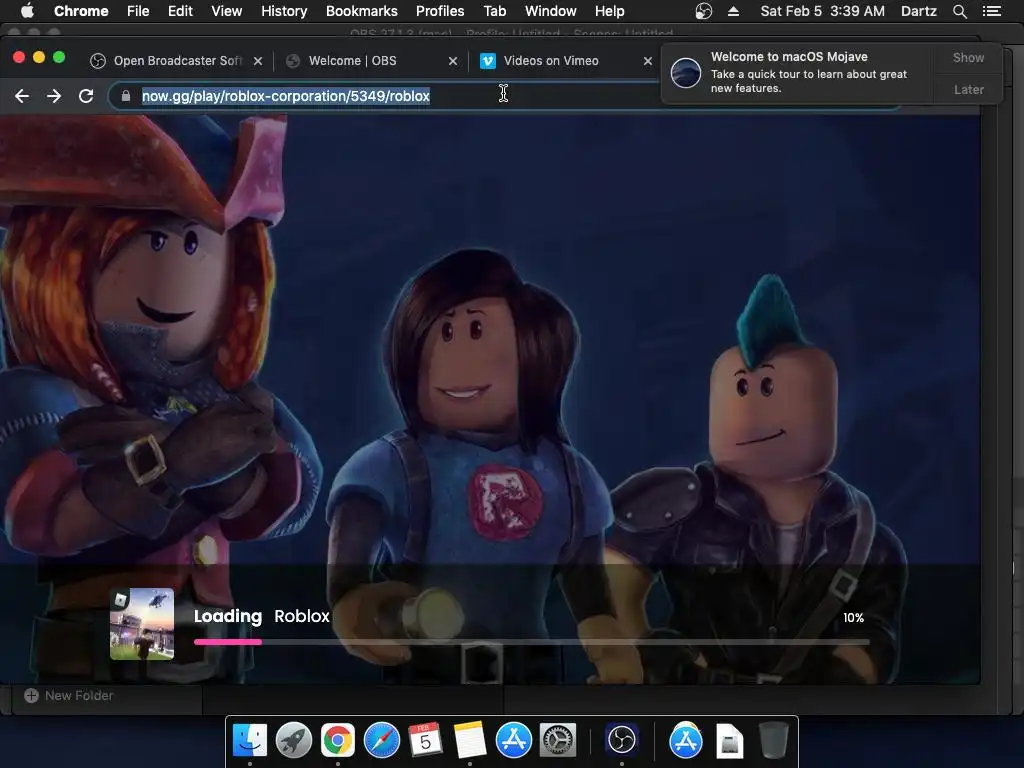
Task: Click the padlock site security icon
Action: click(125, 96)
